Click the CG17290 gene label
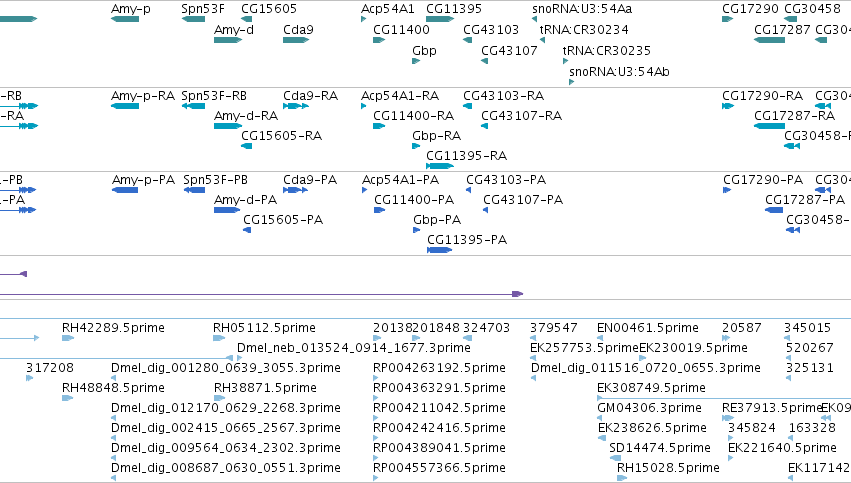The height and width of the screenshot is (483, 851). (x=750, y=9)
